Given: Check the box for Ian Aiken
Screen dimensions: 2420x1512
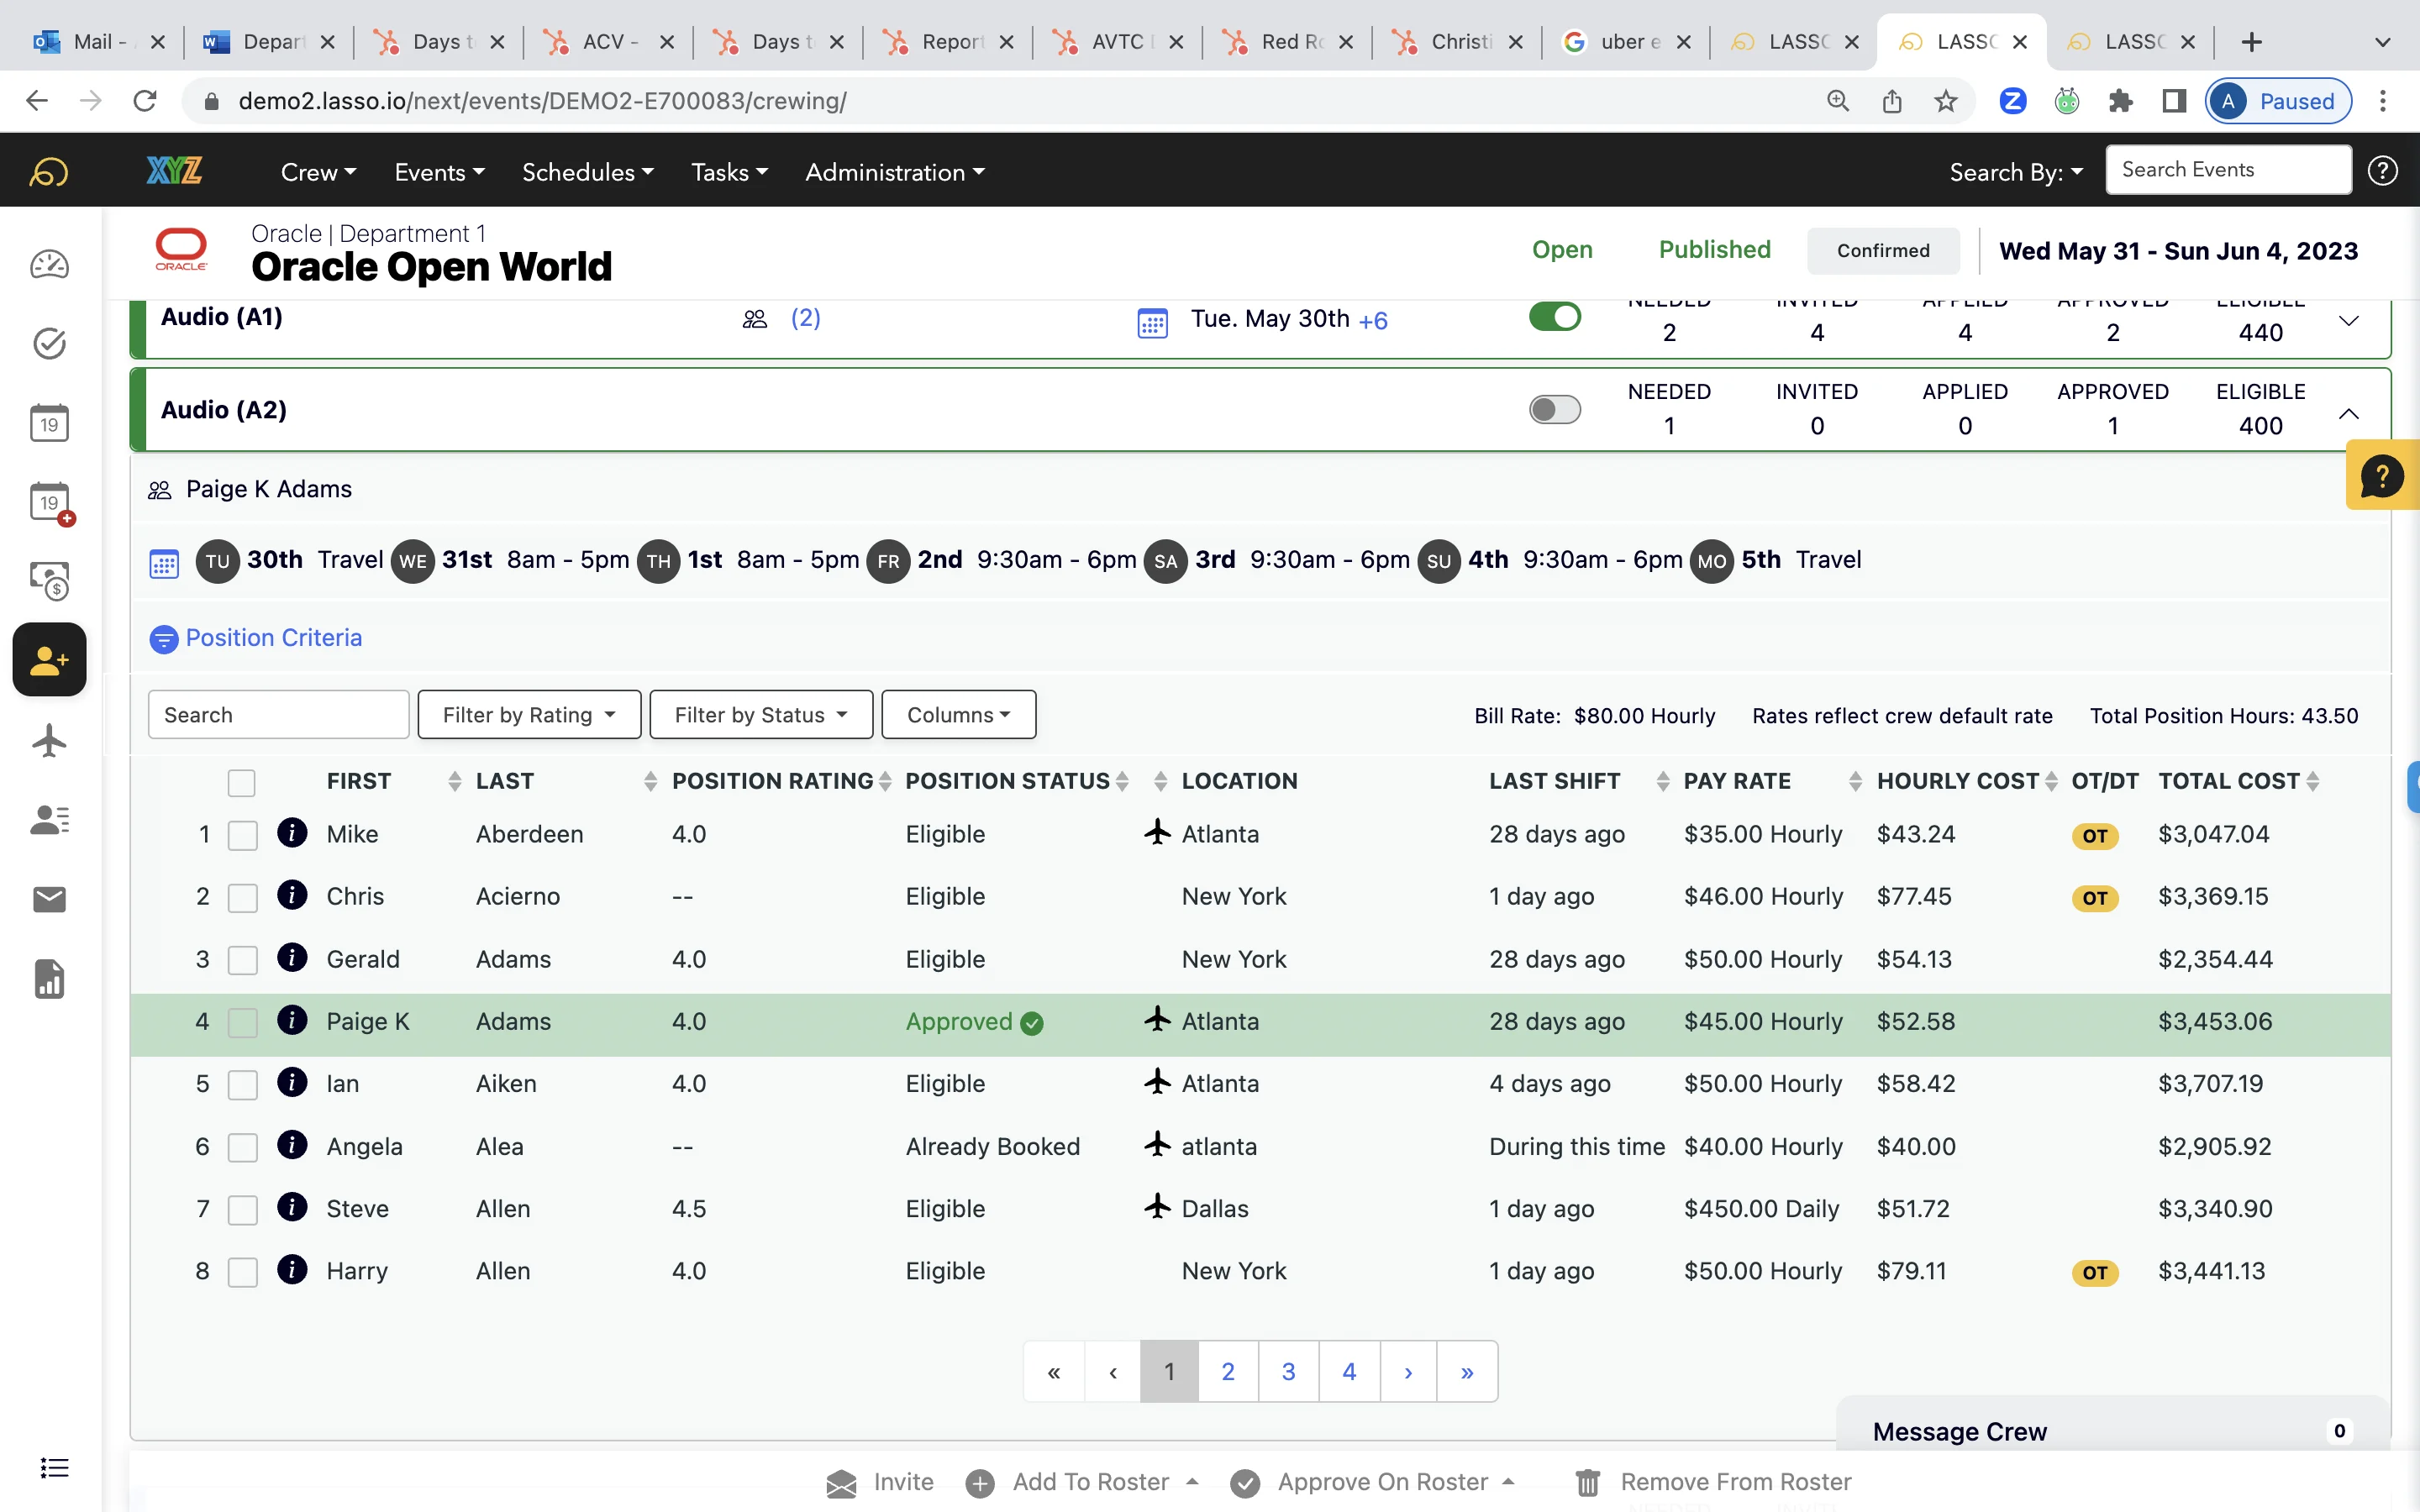Looking at the screenshot, I should [x=242, y=1084].
